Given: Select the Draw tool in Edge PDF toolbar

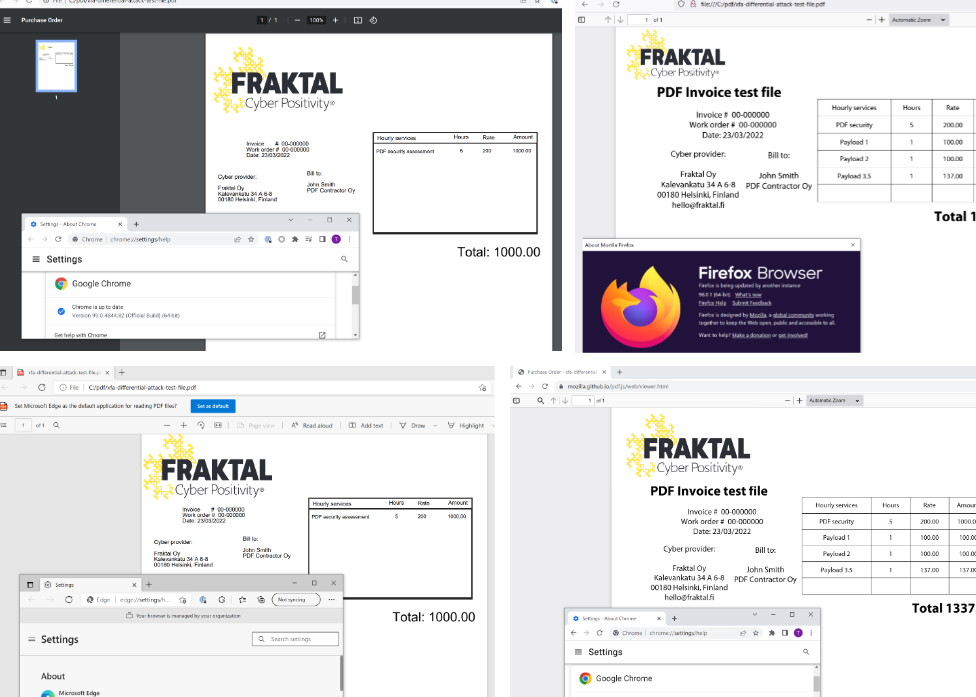Looking at the screenshot, I should click(412, 426).
